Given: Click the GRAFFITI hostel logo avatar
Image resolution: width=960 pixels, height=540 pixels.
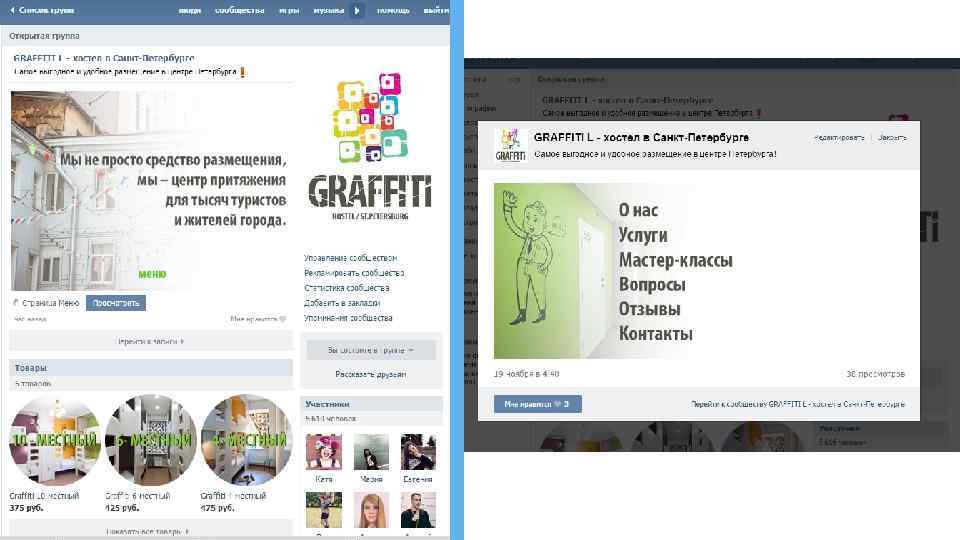Looking at the screenshot, I should click(370, 147).
